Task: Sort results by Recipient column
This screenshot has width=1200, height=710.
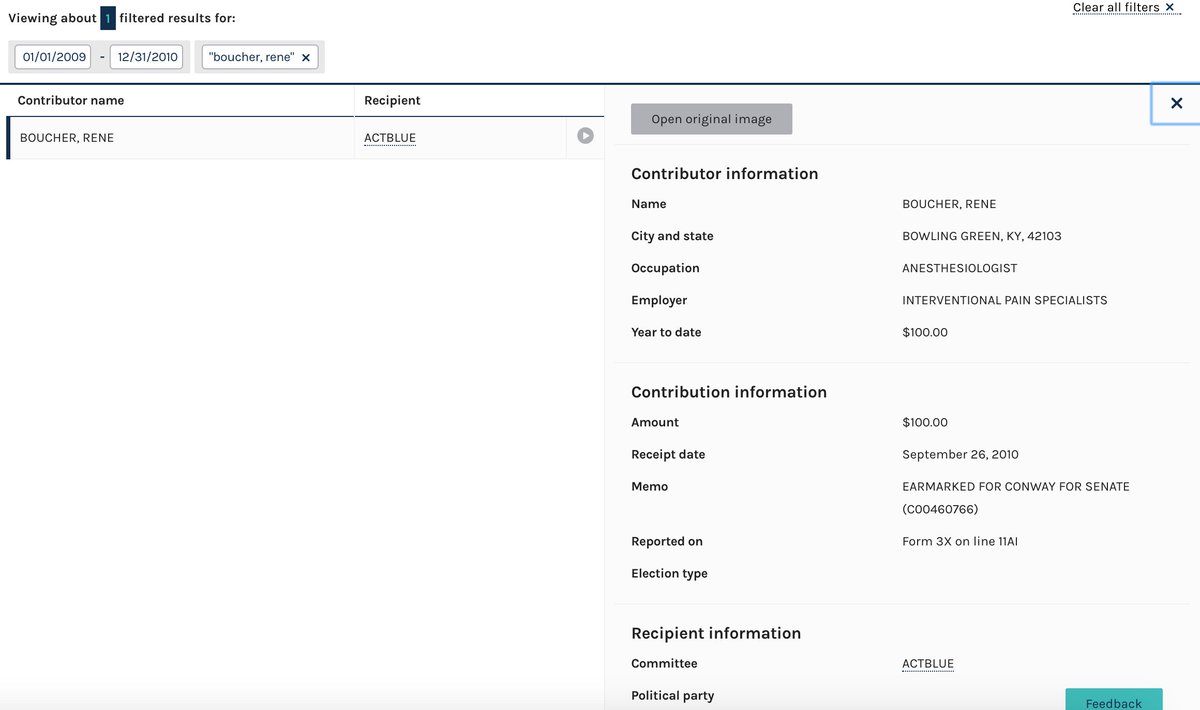Action: coord(392,100)
